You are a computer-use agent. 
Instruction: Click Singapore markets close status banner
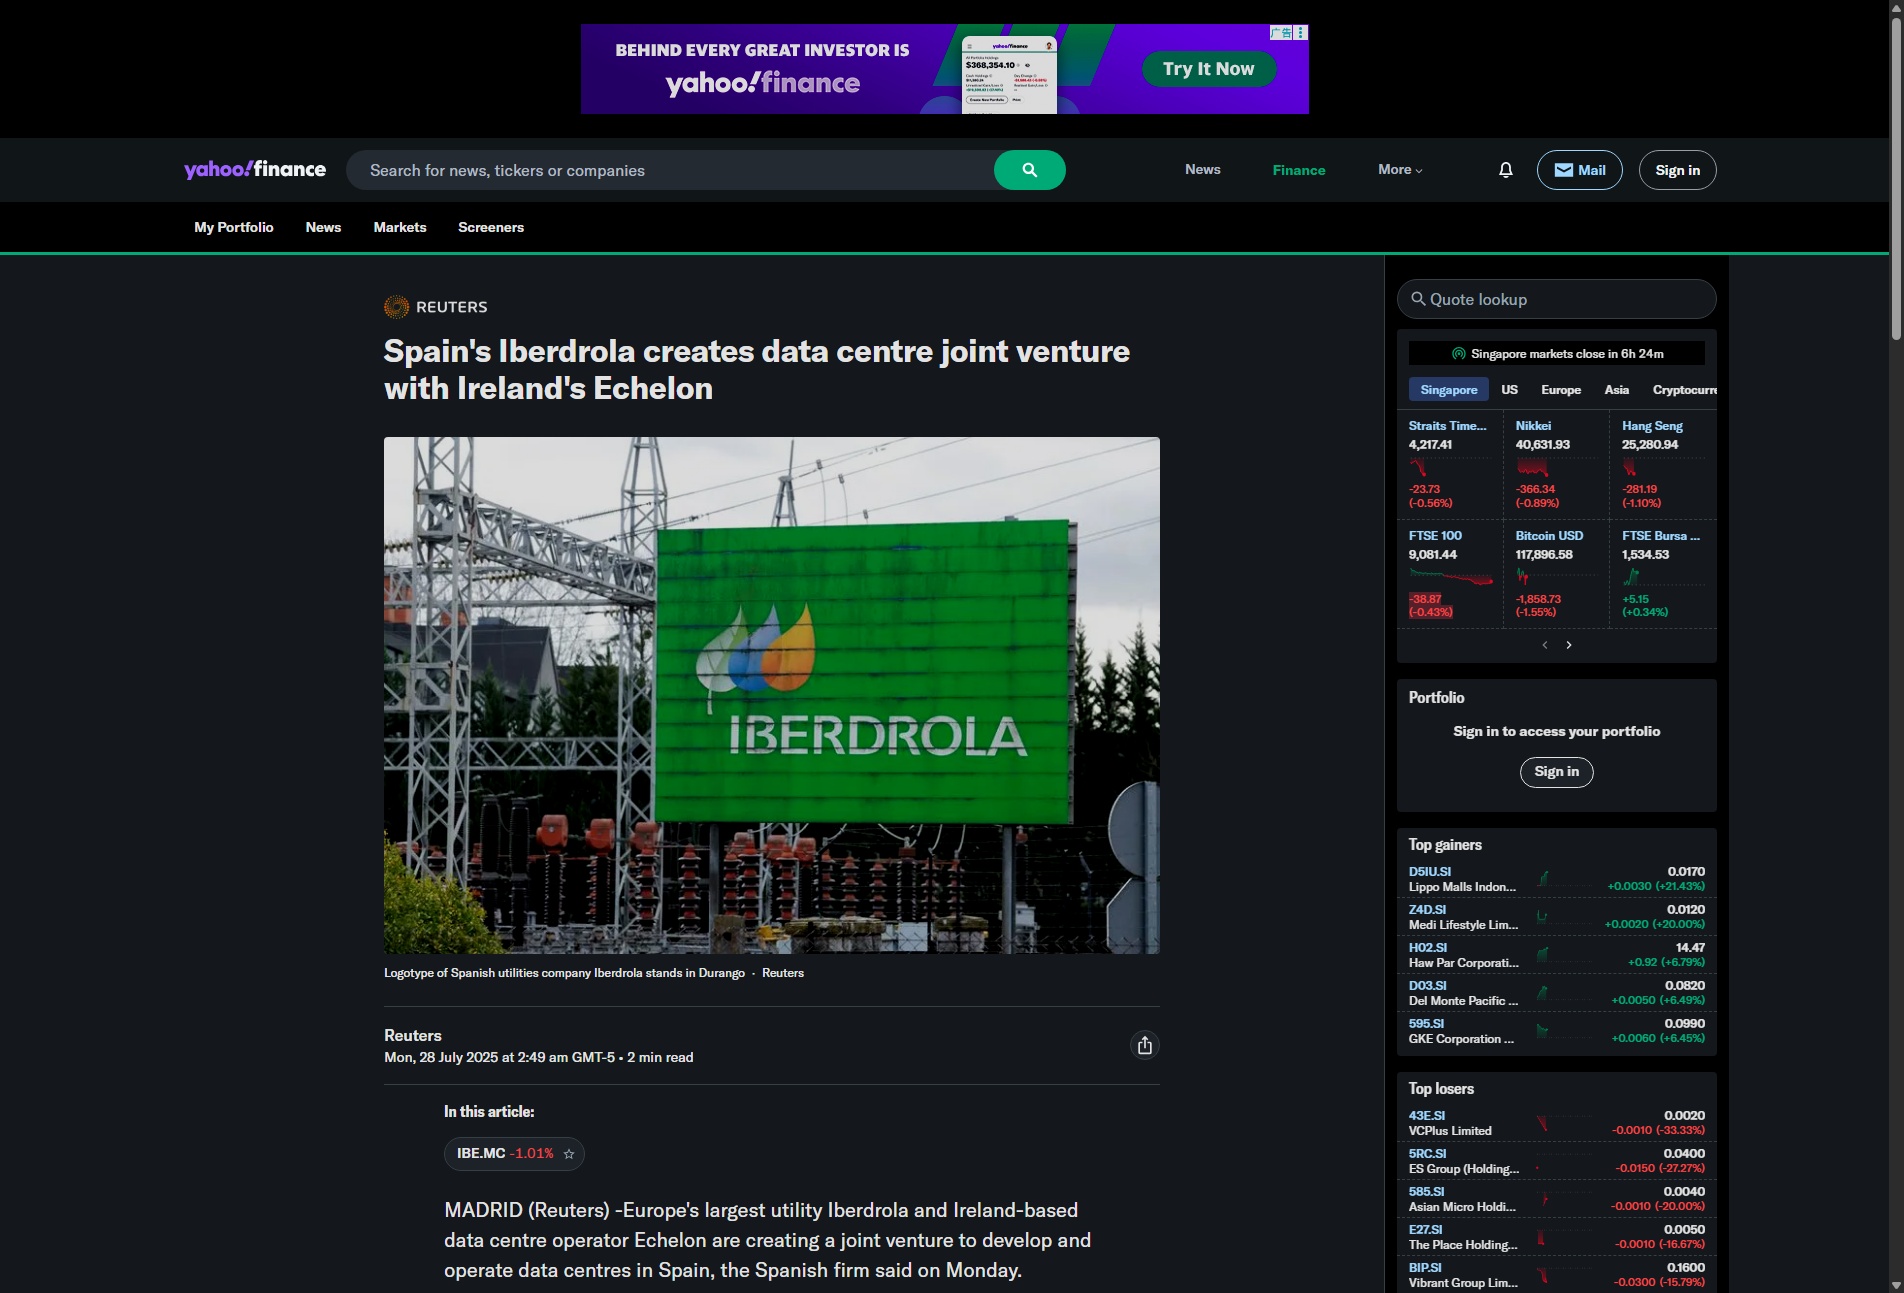coord(1556,353)
